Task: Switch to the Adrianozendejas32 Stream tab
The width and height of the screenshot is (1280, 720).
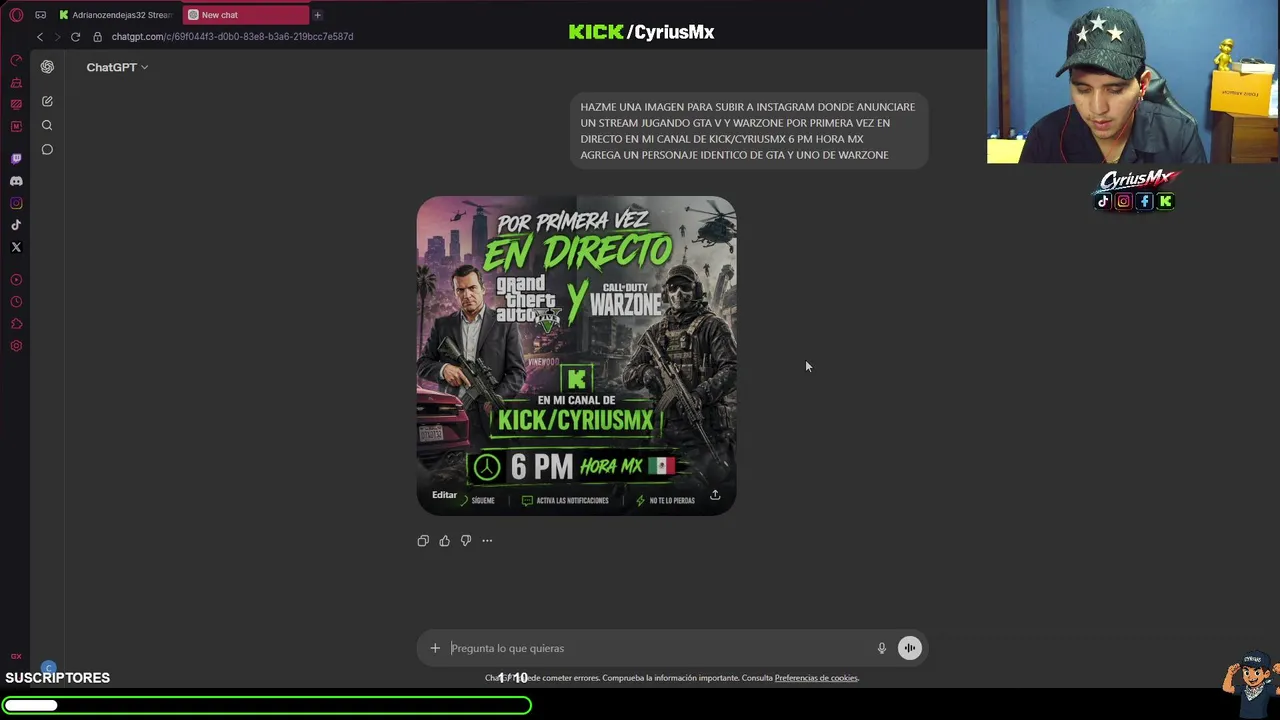Action: coord(115,15)
